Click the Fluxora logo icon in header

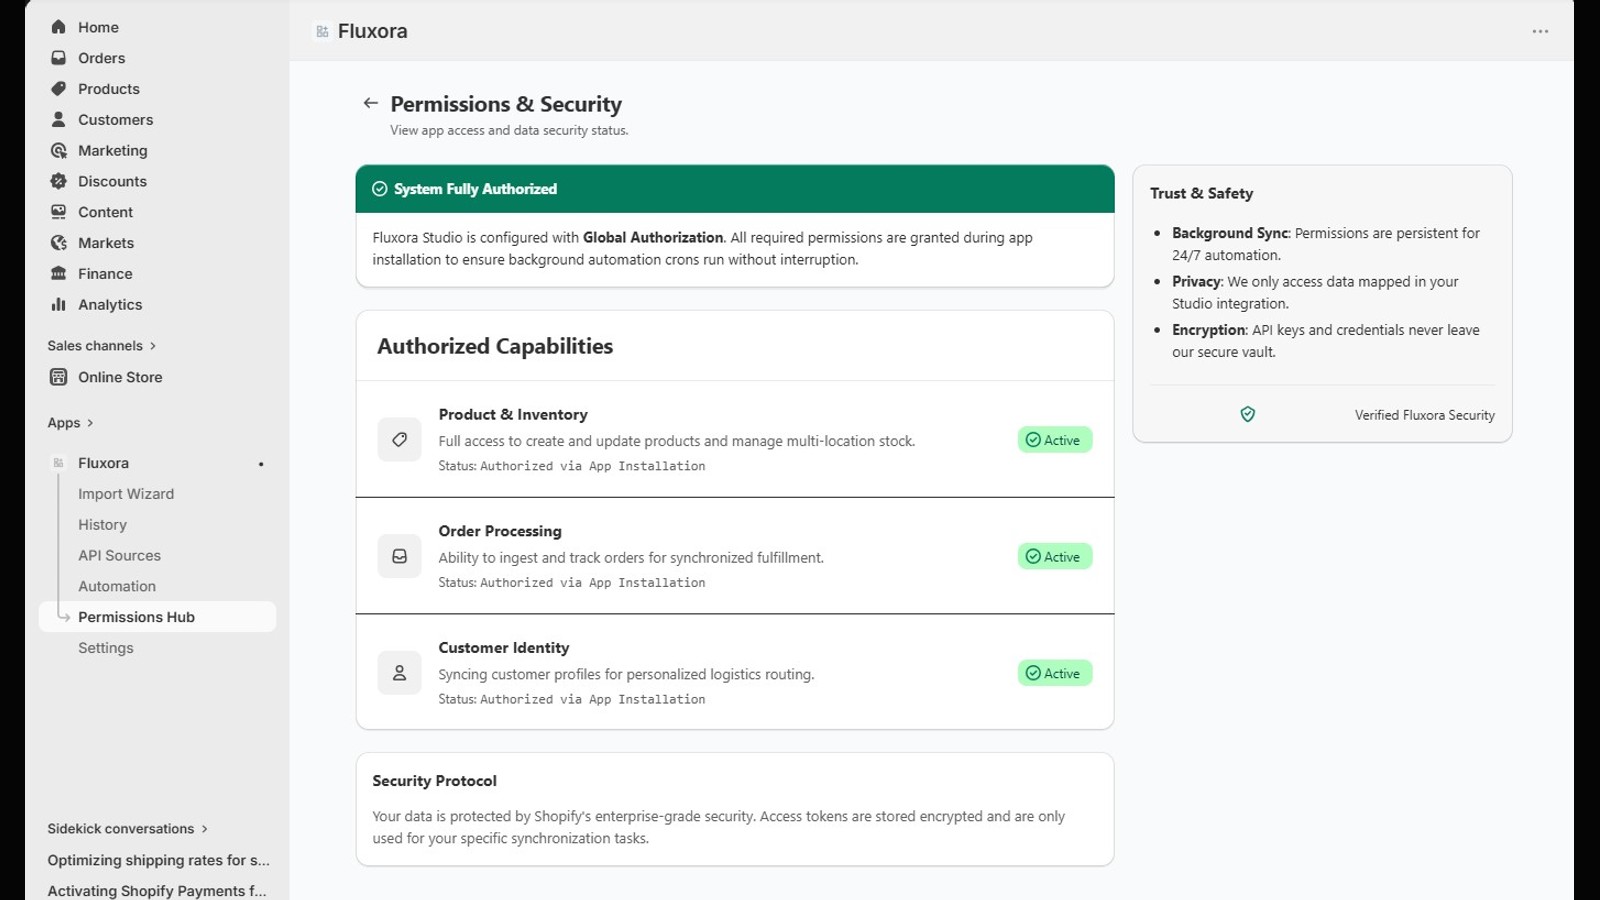tap(322, 32)
